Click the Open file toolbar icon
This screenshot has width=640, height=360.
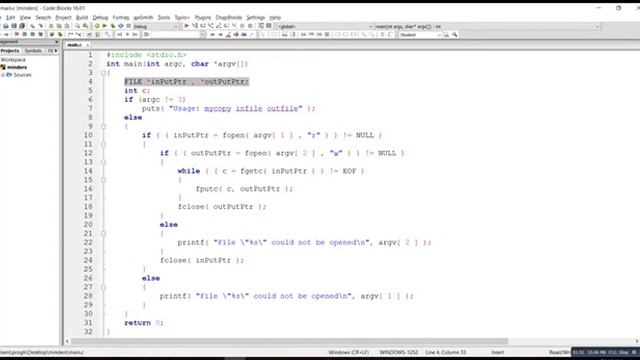tap(6, 26)
